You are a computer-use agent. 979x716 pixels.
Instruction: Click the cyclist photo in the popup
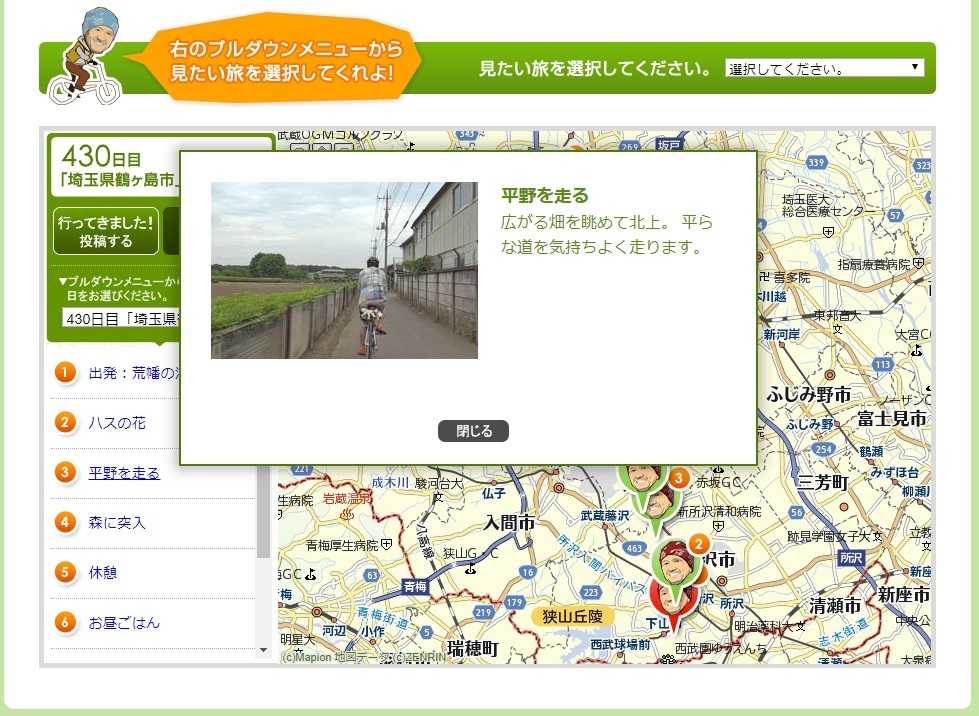click(x=344, y=270)
